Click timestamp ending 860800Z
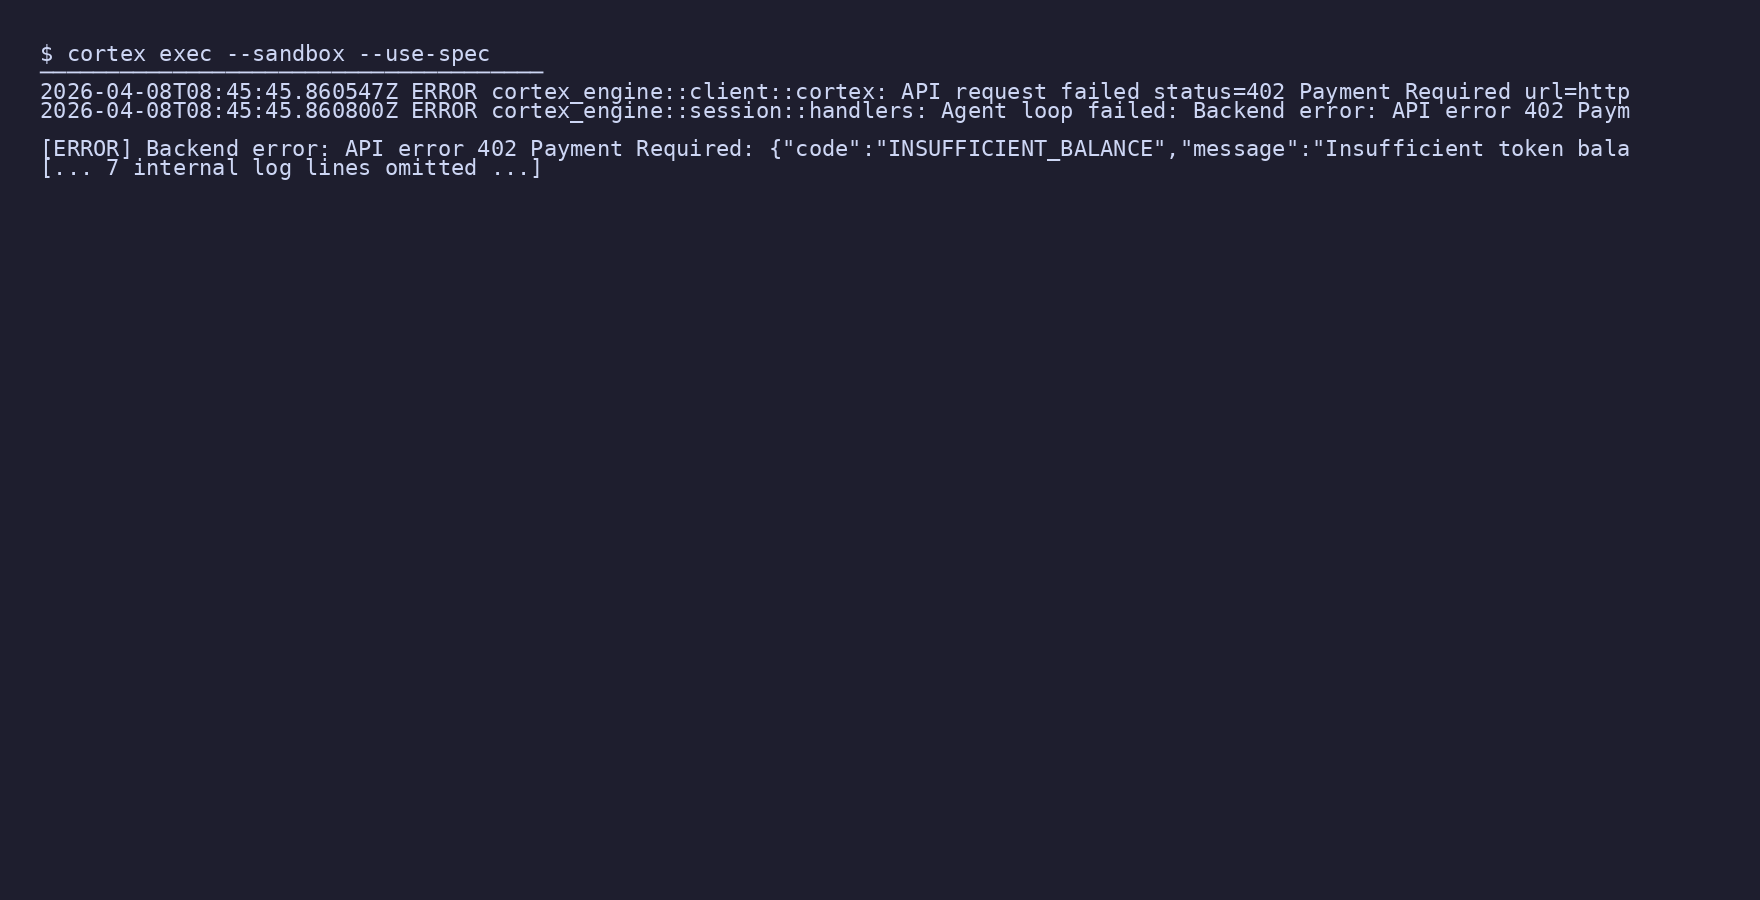The height and width of the screenshot is (900, 1760). (219, 111)
